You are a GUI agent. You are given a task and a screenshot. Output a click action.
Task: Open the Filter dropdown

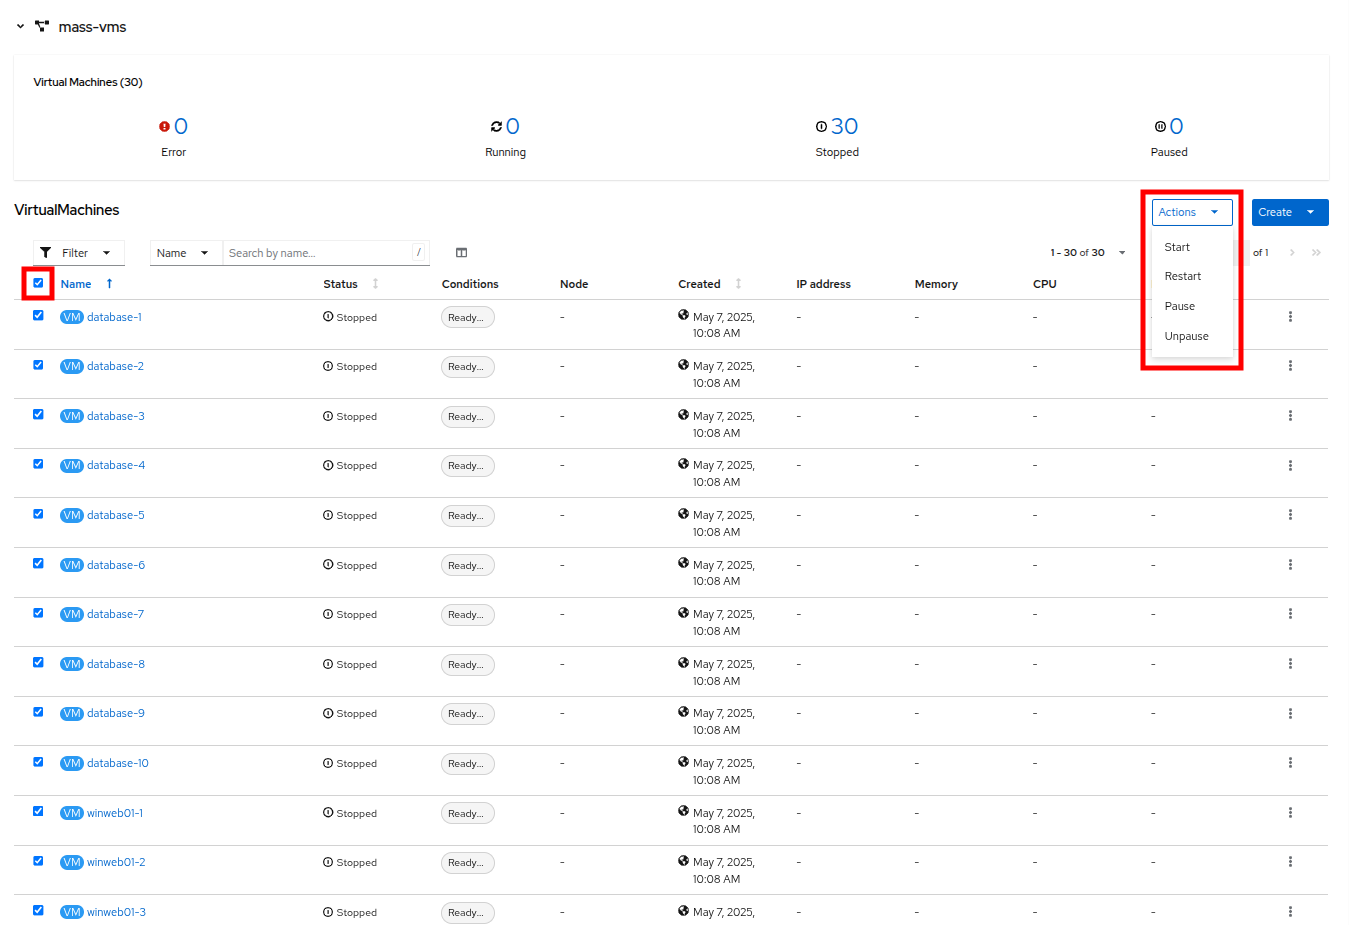(x=78, y=253)
